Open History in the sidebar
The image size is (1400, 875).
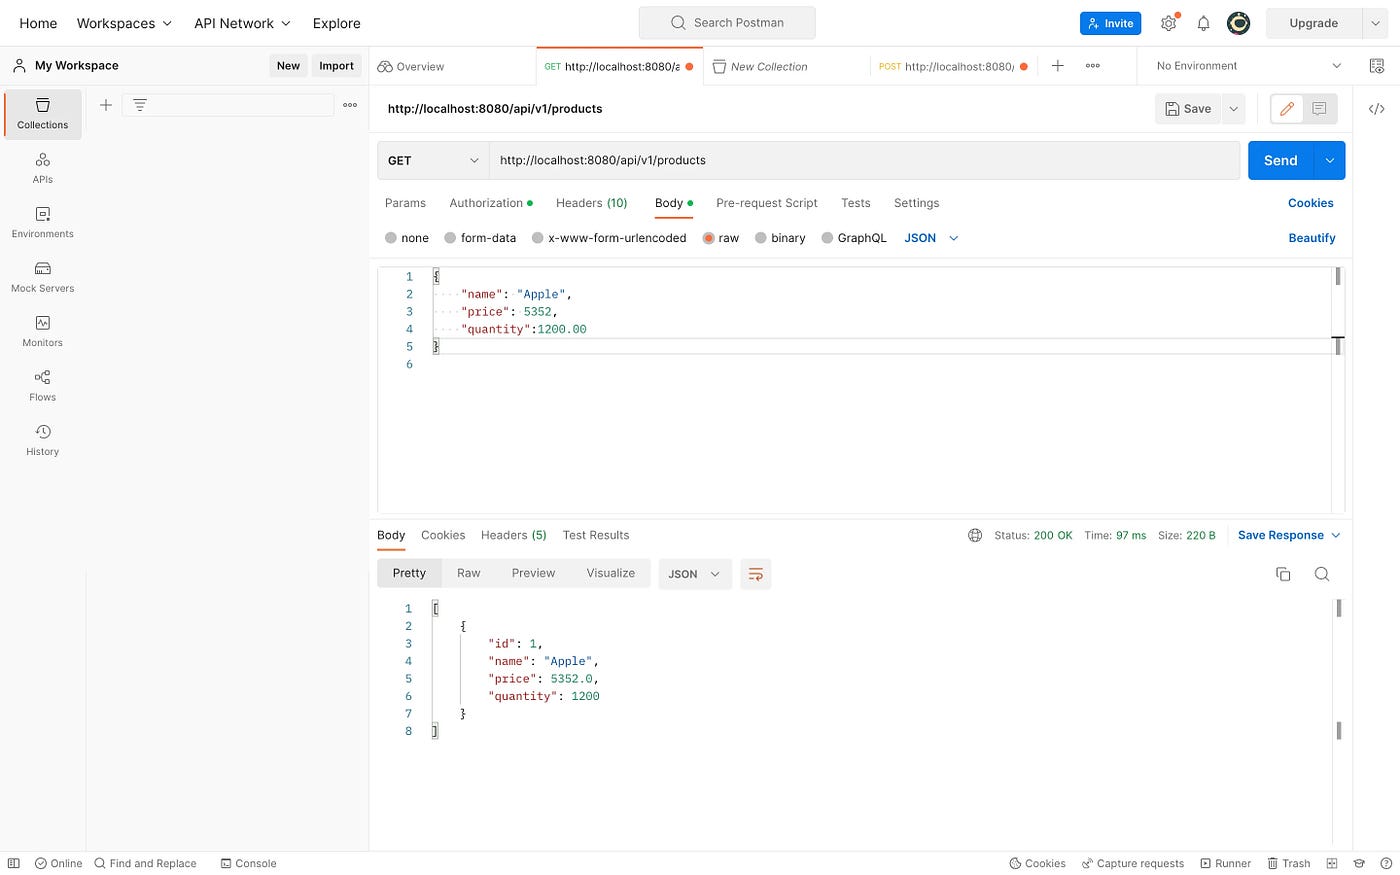pyautogui.click(x=43, y=440)
